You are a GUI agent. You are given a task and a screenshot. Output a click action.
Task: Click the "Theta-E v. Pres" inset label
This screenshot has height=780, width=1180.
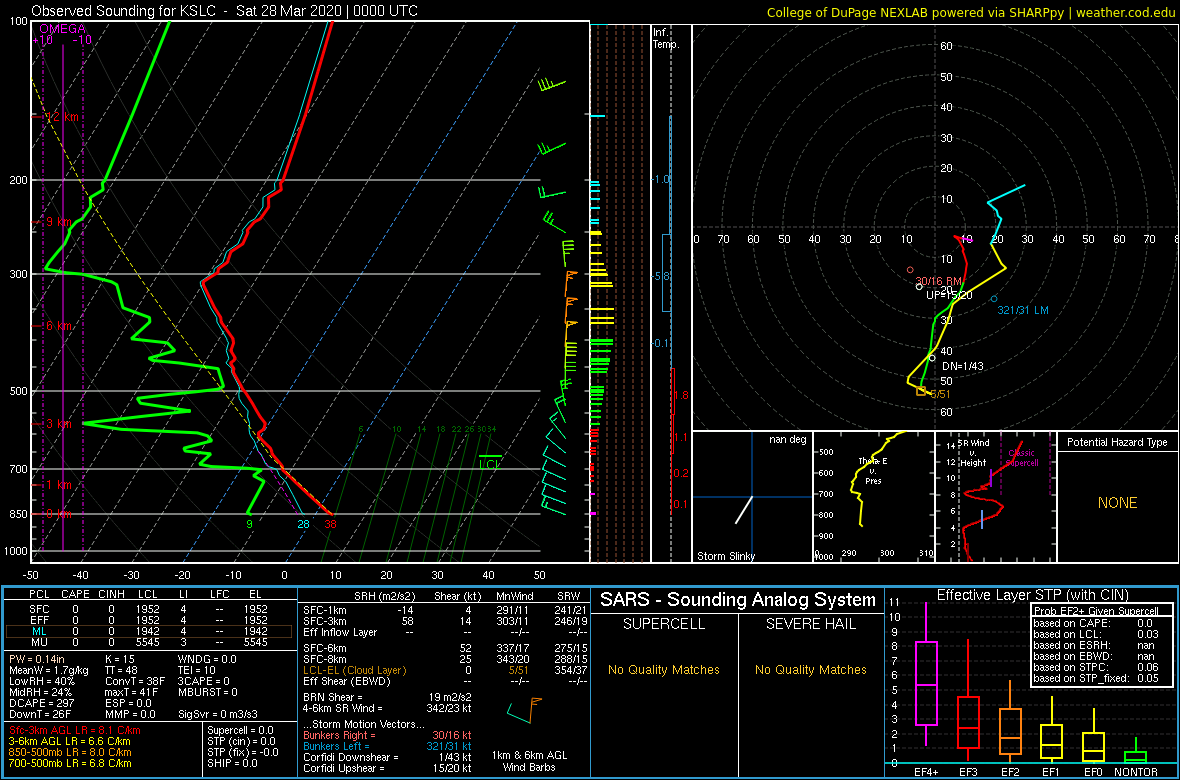pos(871,470)
